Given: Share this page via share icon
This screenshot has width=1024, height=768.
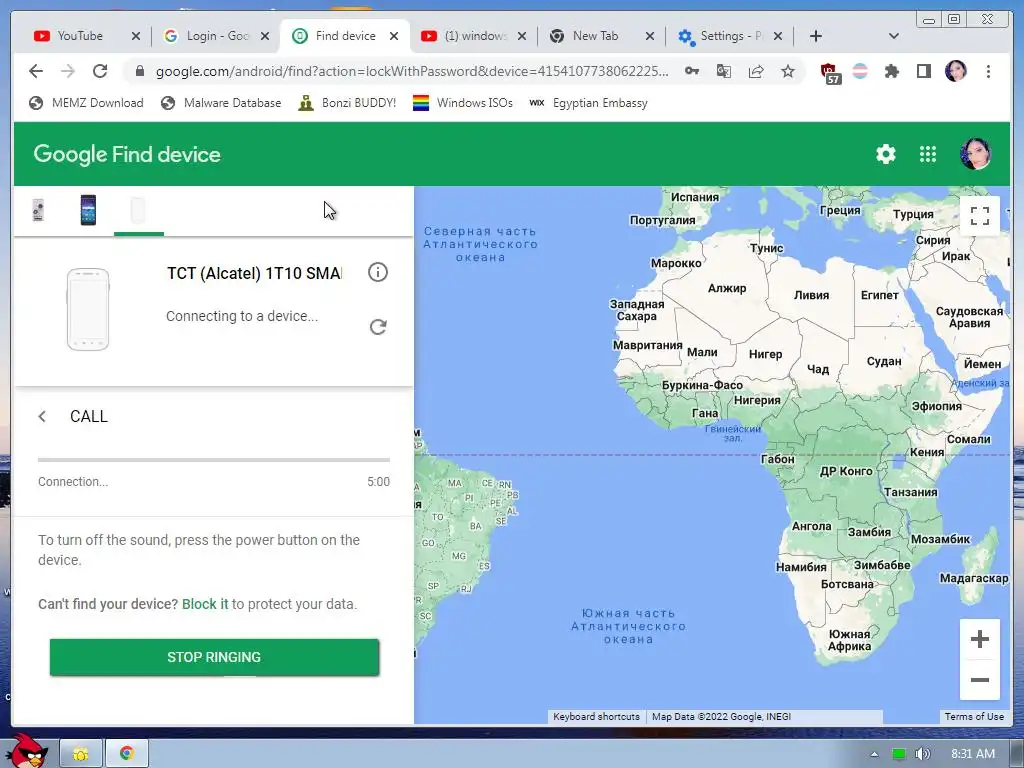Looking at the screenshot, I should point(756,71).
